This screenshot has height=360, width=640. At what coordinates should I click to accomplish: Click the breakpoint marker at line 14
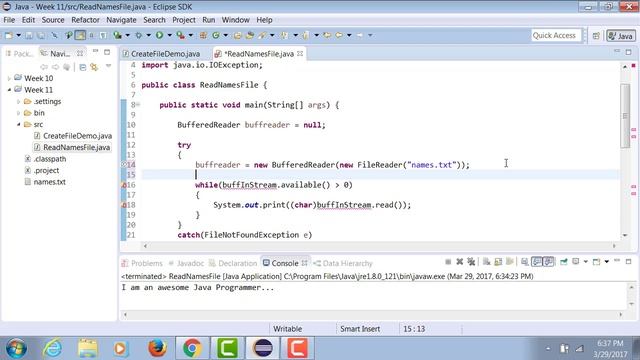124,165
